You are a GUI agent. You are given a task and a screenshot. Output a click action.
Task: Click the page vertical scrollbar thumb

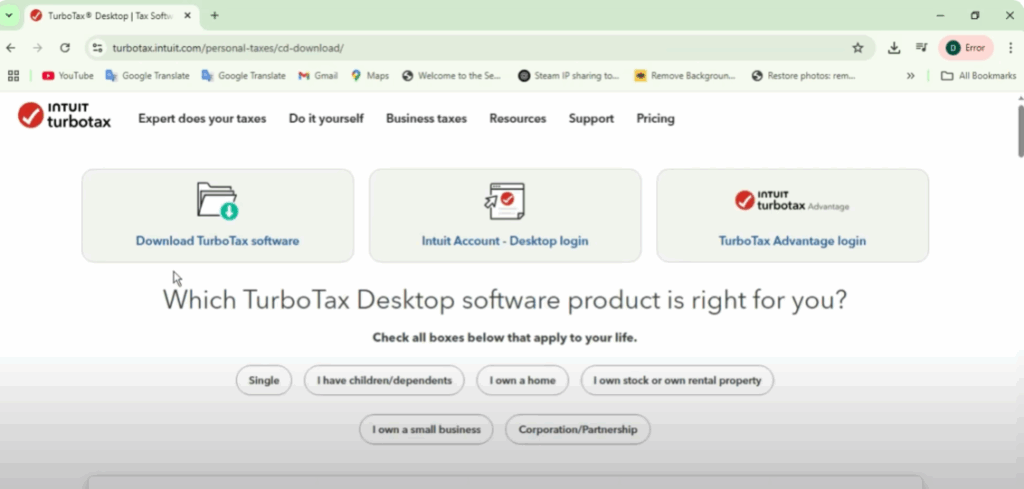[x=1020, y=131]
